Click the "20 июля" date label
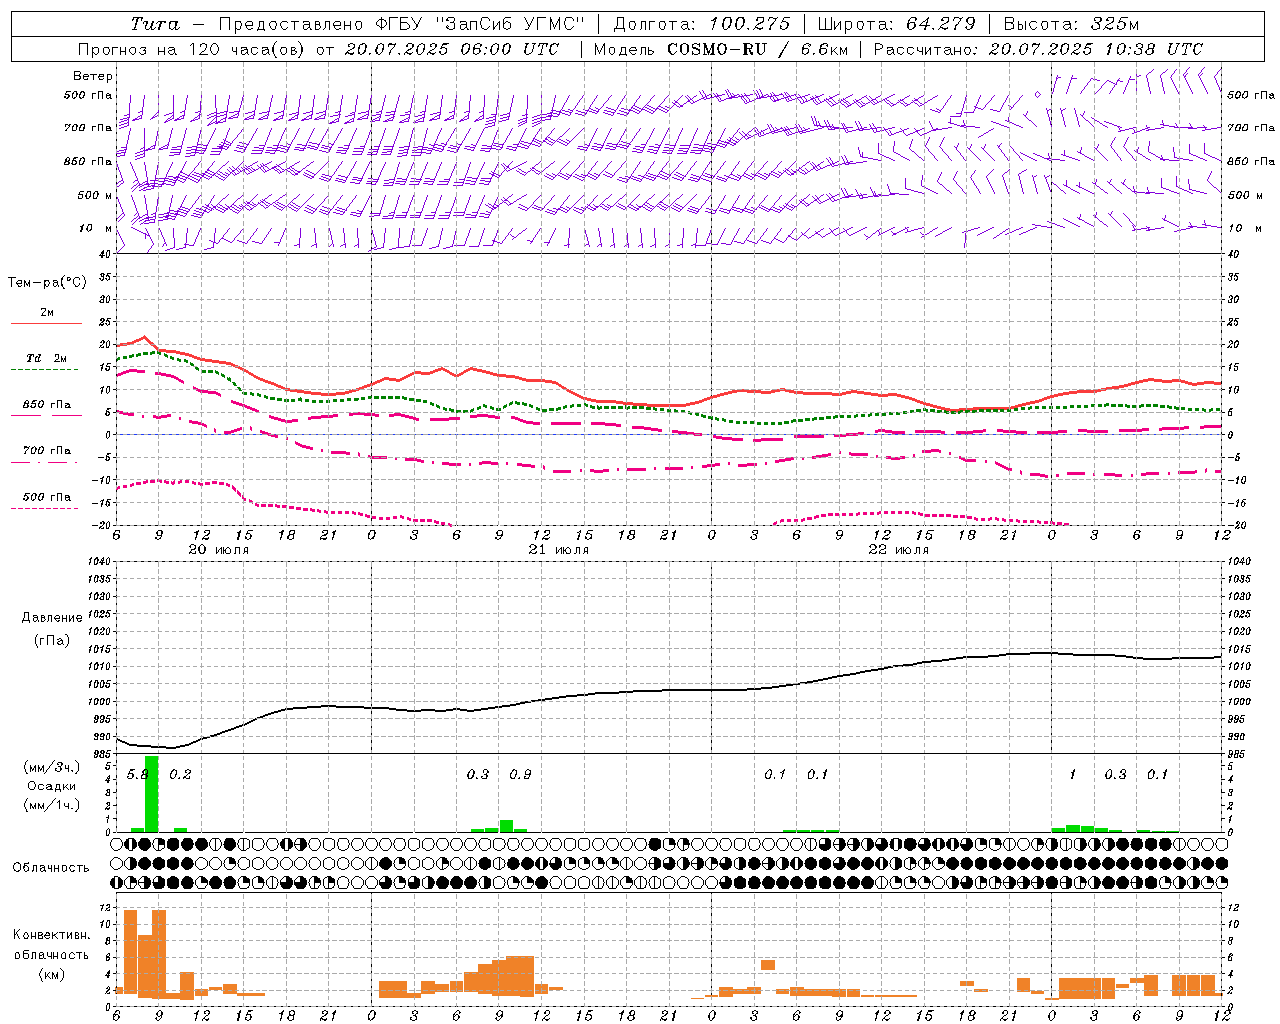 pyautogui.click(x=218, y=550)
